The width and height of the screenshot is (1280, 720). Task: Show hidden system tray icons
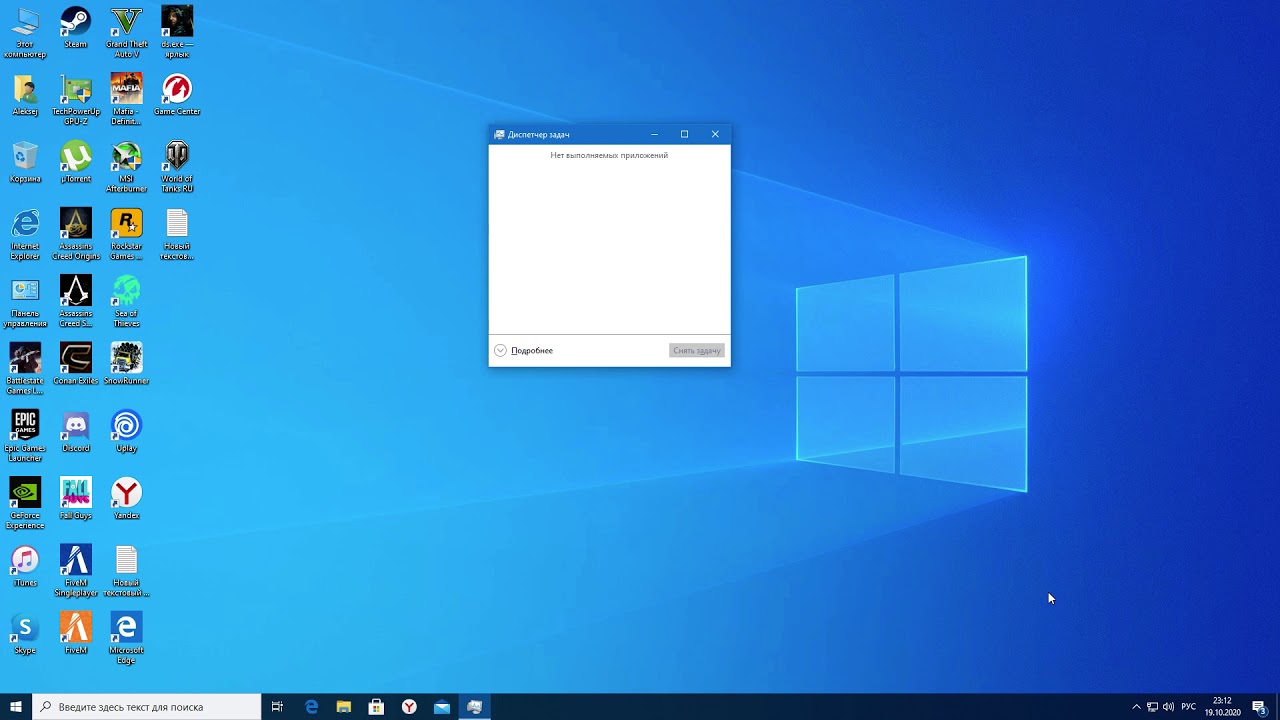[1136, 707]
